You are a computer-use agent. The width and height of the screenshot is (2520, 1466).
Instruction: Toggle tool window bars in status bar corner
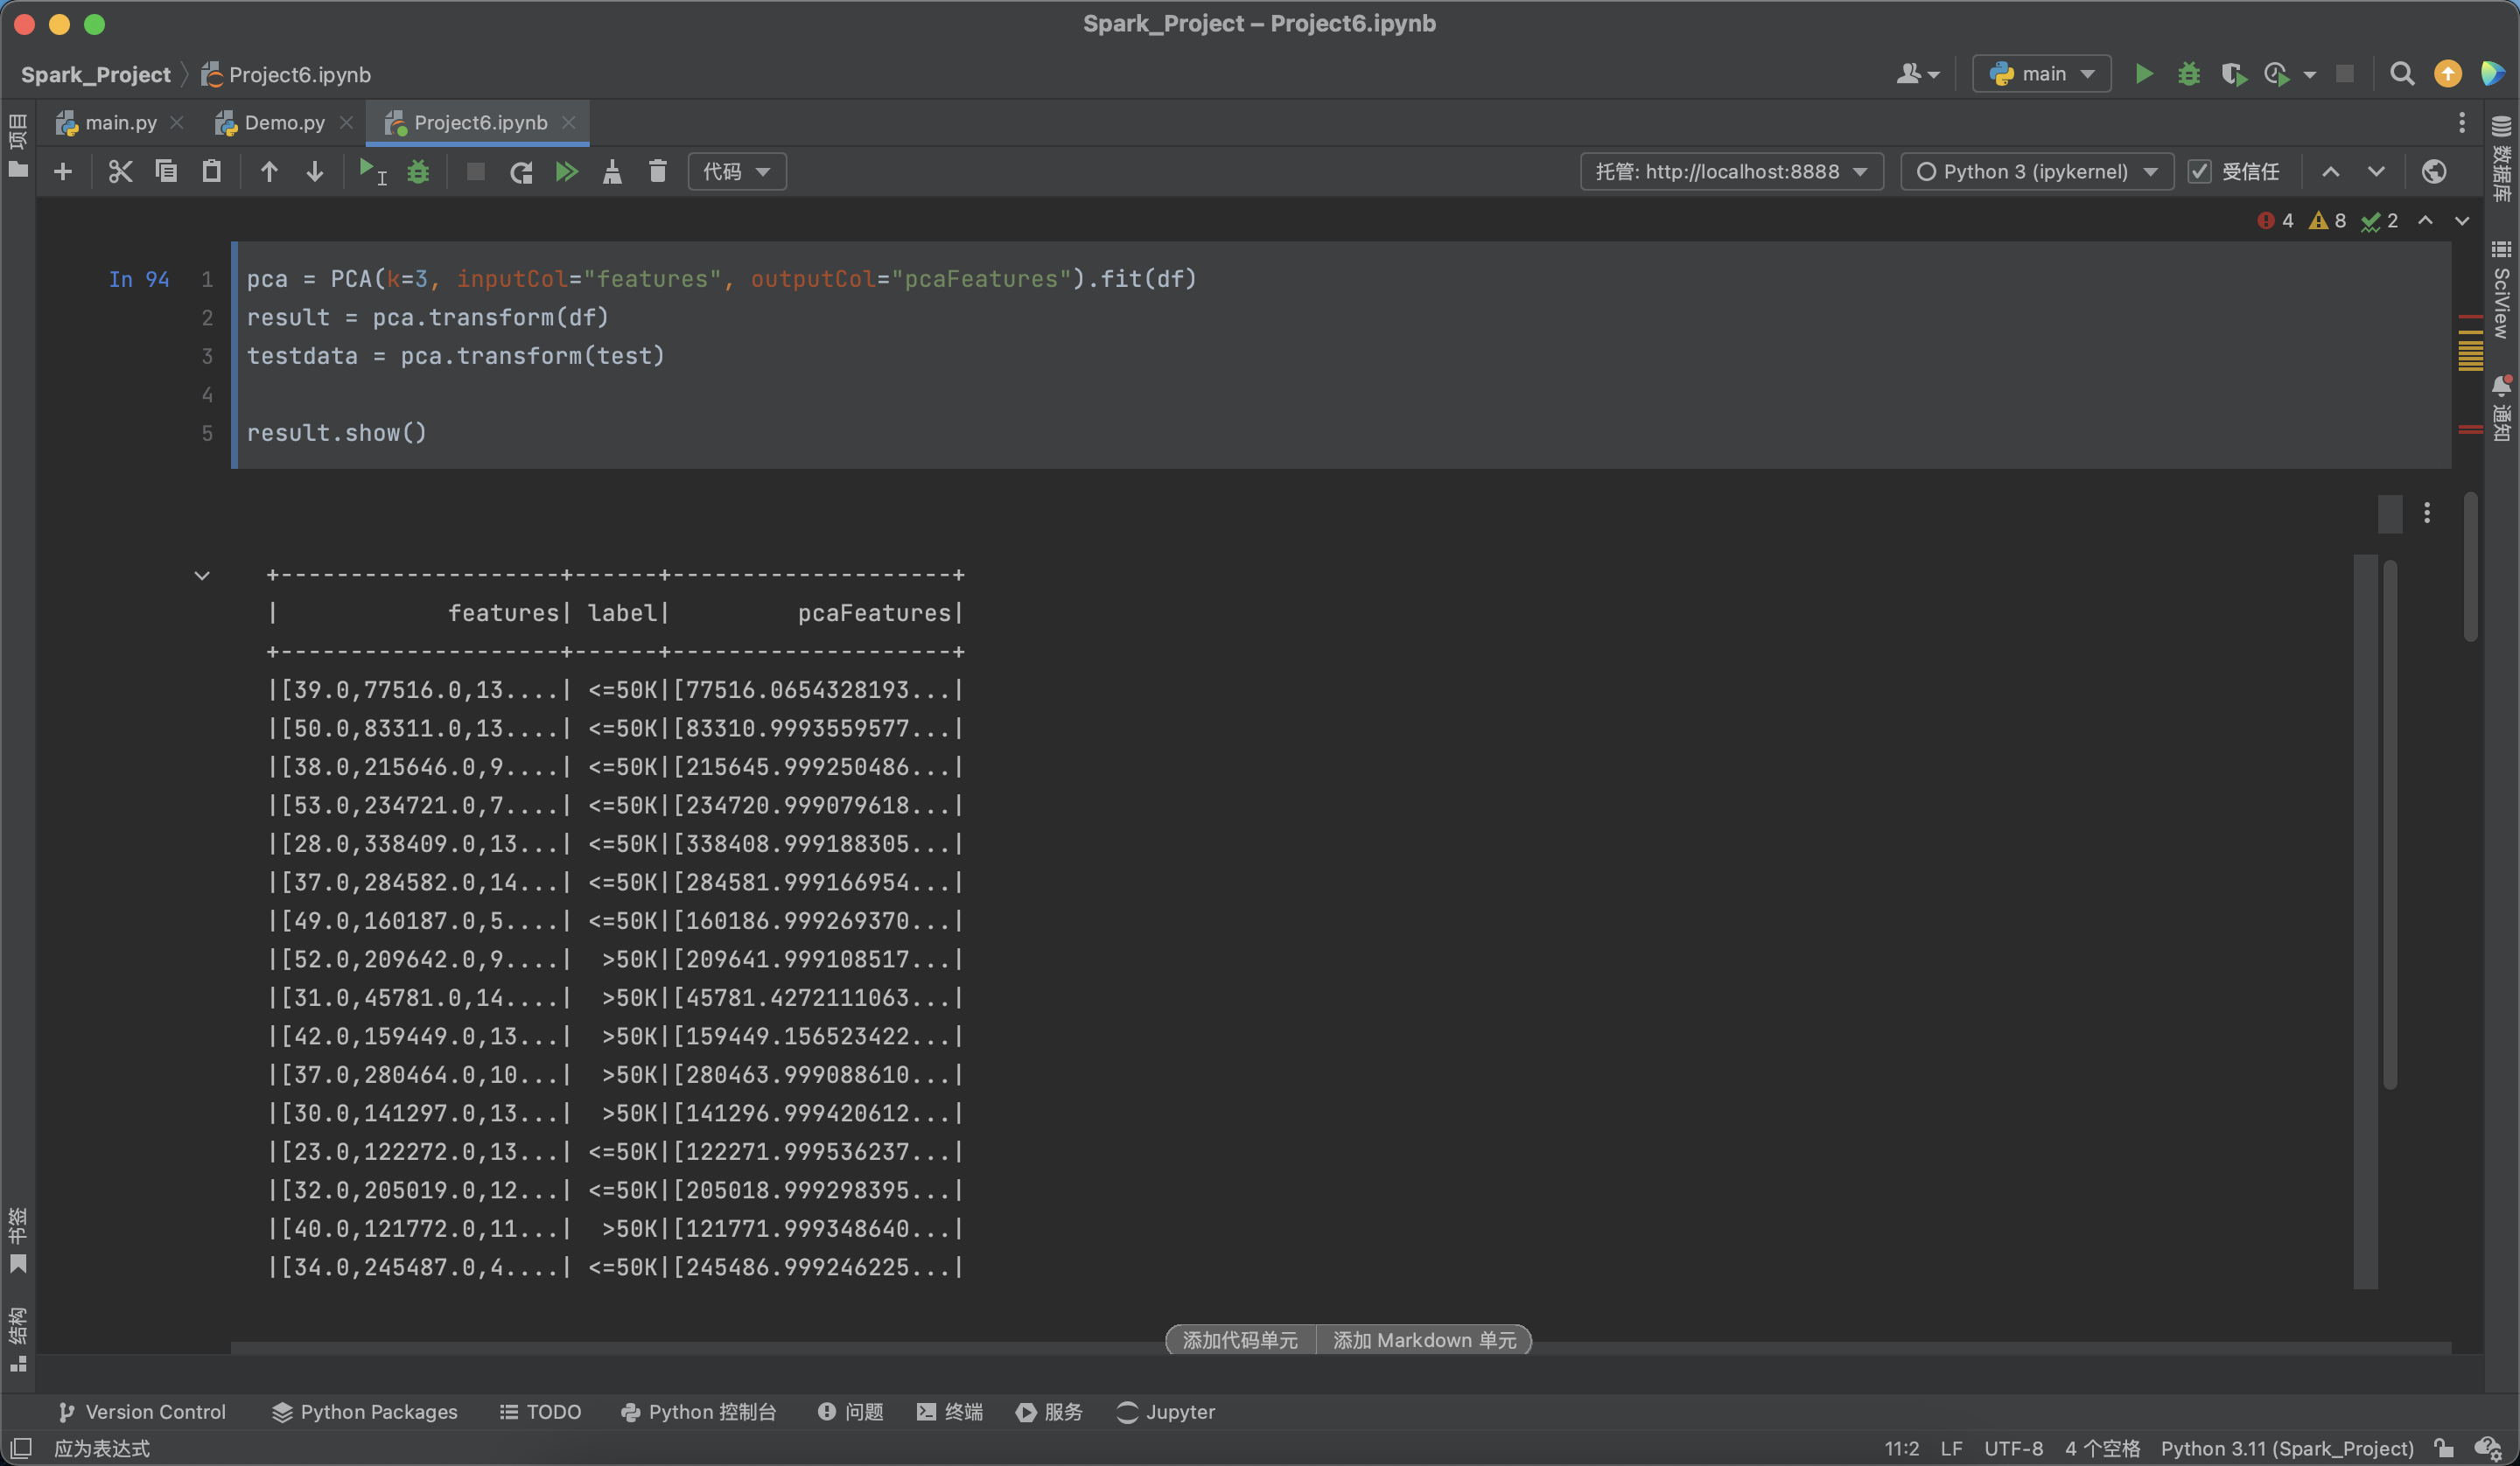tap(21, 1448)
